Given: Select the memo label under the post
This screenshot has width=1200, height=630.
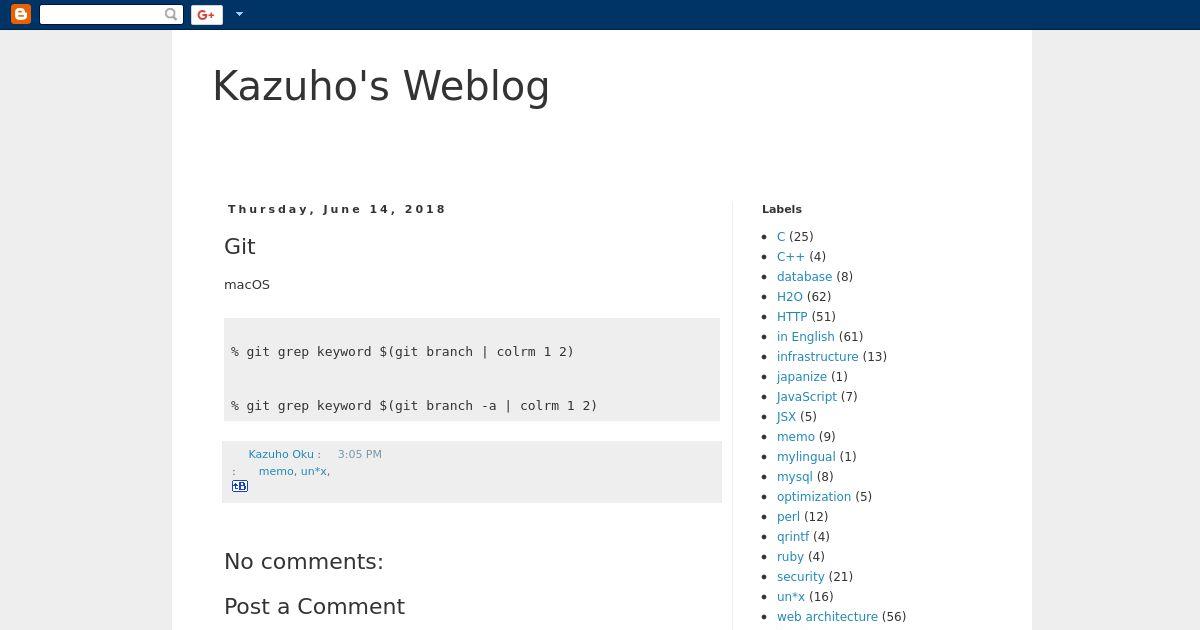Looking at the screenshot, I should coord(276,471).
